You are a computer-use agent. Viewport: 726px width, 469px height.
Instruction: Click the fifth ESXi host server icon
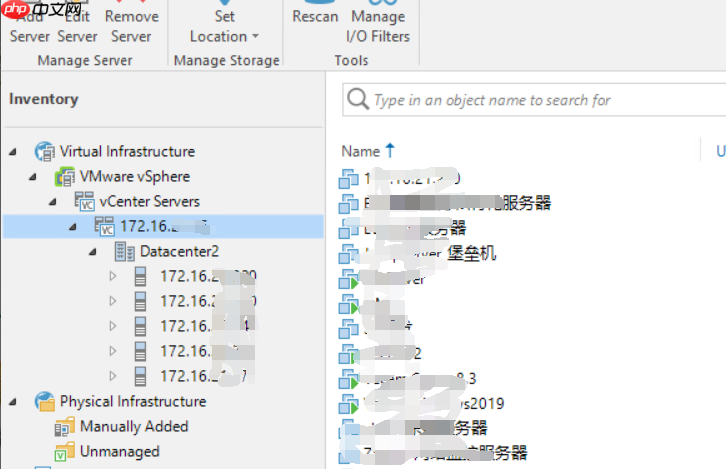(x=140, y=376)
